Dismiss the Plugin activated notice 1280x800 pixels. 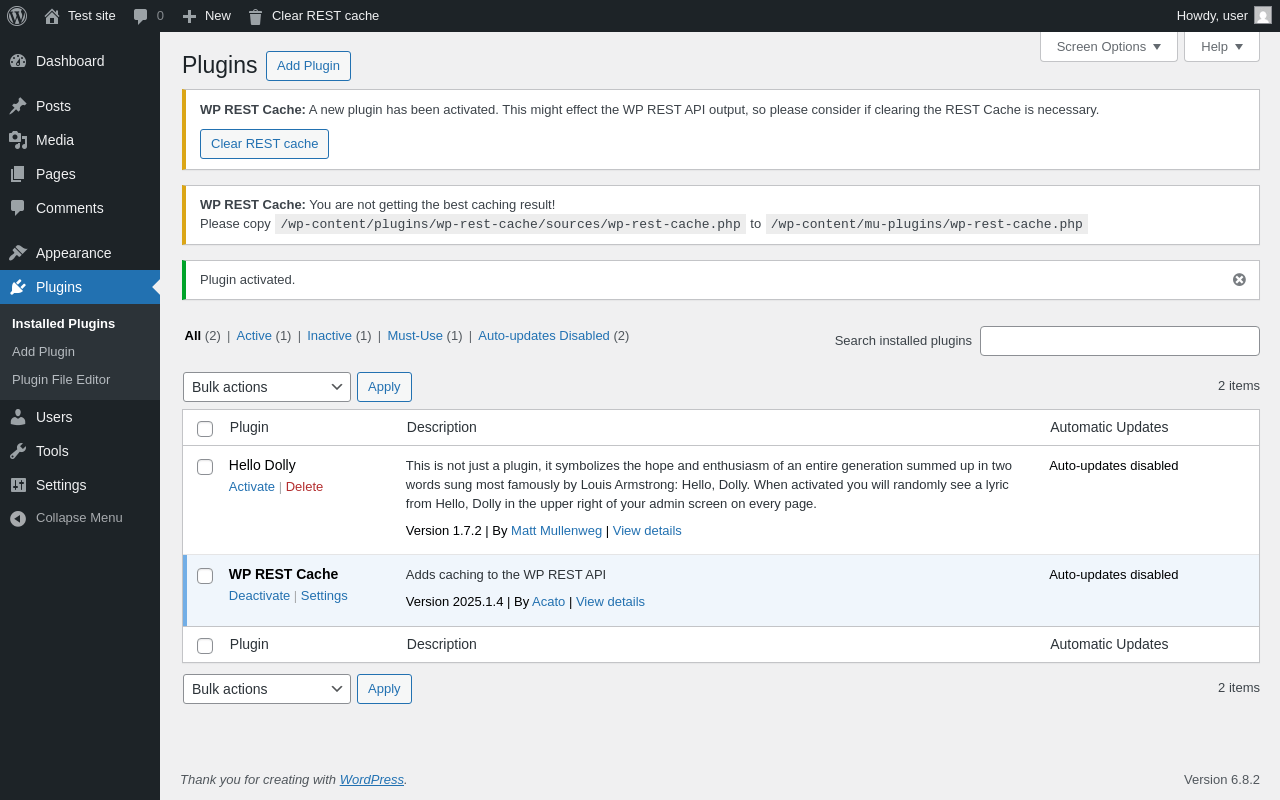click(1239, 280)
